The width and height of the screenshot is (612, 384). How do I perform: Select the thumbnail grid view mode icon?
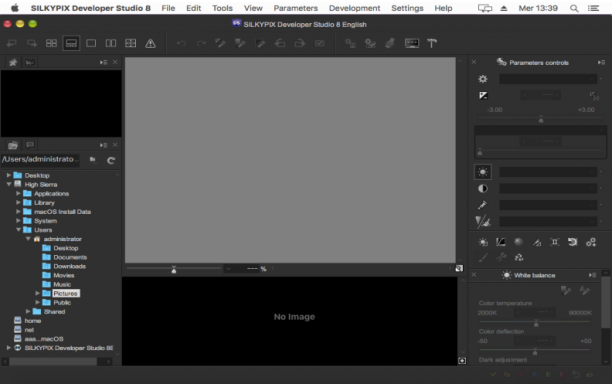tap(51, 43)
